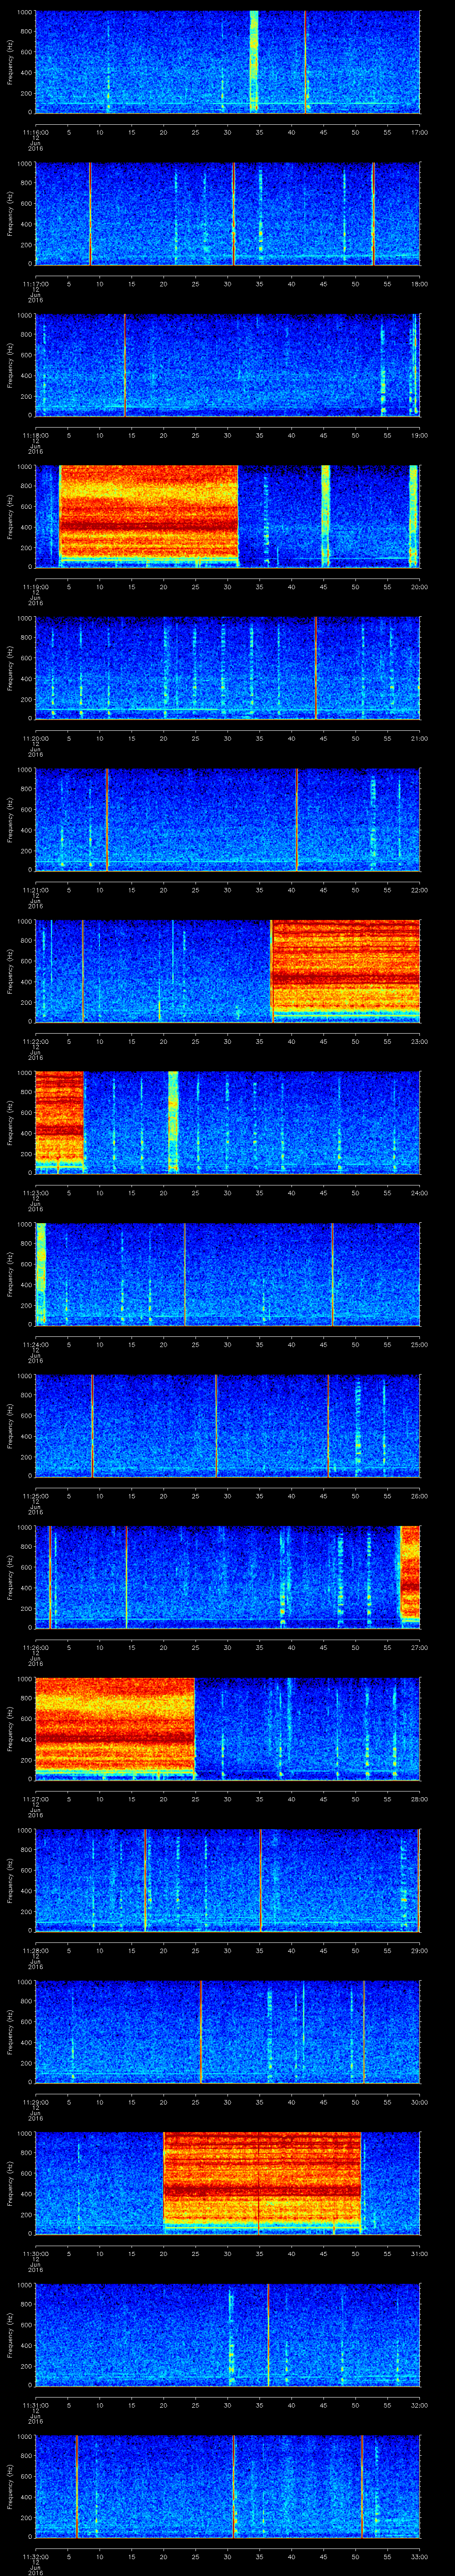455x2576 pixels.
Task: Select the spectrogram panel starting at 11:25:00
Action: (227, 1425)
